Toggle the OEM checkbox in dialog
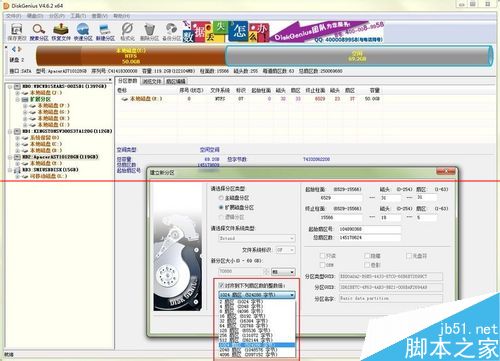 pos(322,265)
